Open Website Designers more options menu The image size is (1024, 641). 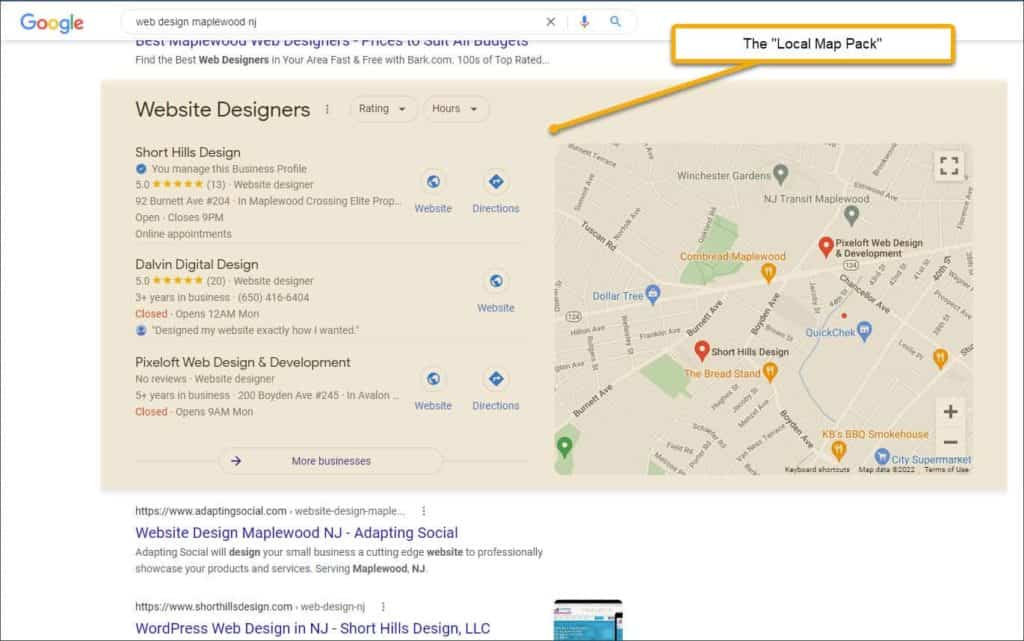click(x=327, y=110)
